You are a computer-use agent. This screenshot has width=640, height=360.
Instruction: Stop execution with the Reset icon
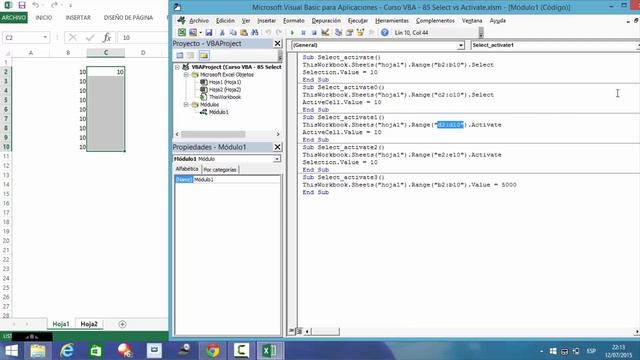click(314, 33)
